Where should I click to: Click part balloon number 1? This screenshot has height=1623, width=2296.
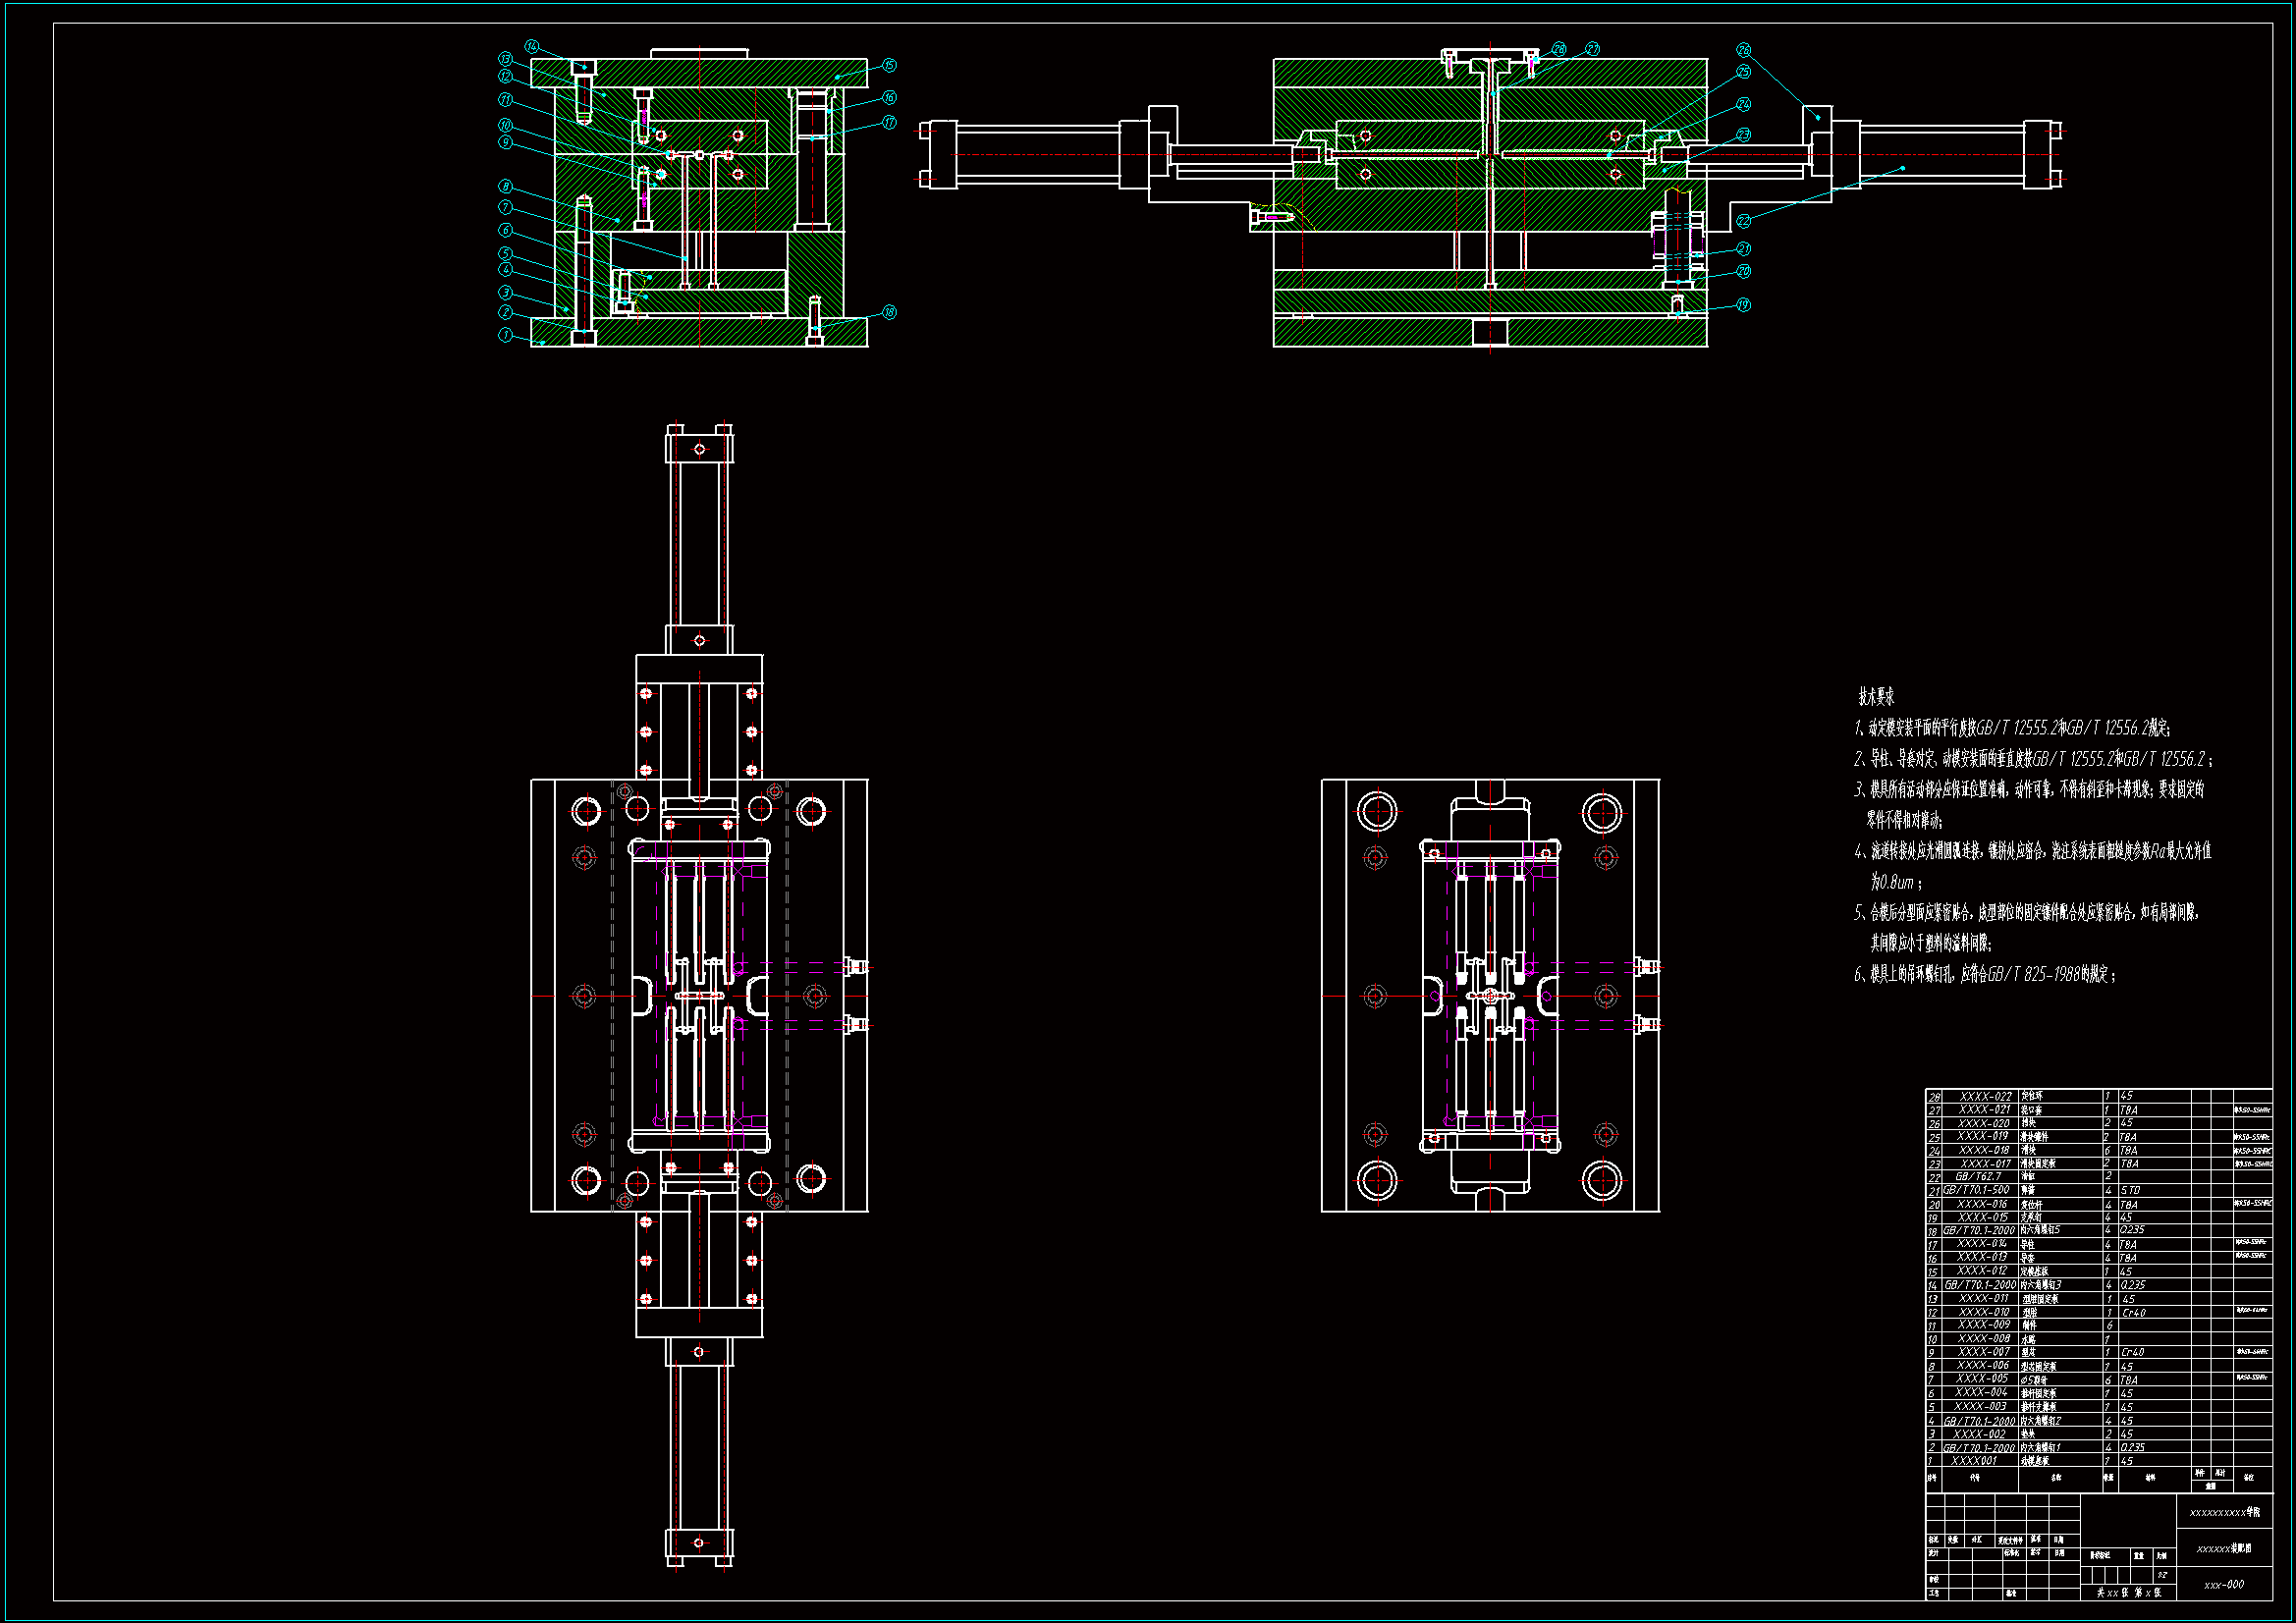click(x=506, y=335)
